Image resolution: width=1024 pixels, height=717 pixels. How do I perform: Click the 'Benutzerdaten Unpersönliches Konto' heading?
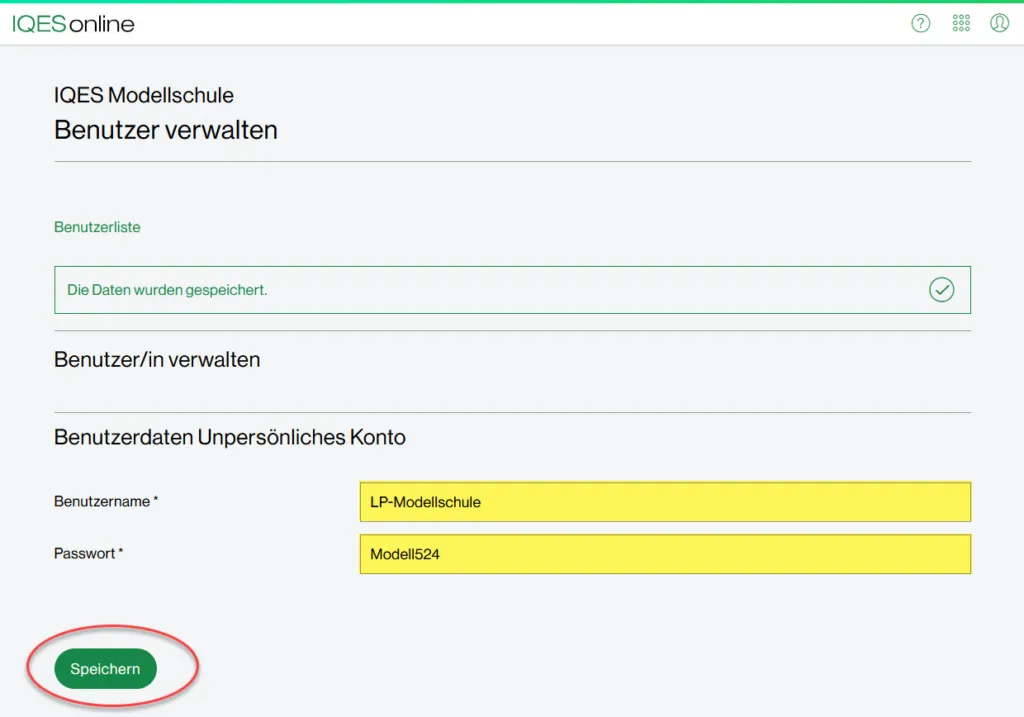coord(230,437)
